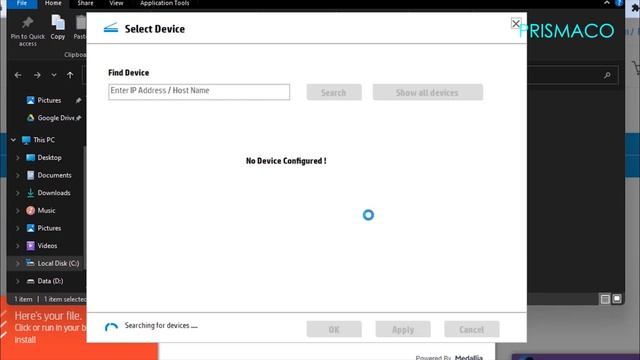Collapse the This PC tree node

[x=13, y=140]
